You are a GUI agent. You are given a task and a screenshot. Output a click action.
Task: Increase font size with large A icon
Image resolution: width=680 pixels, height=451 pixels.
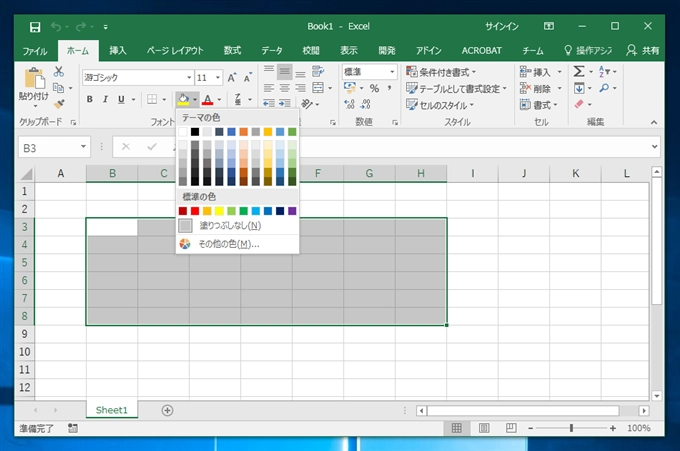pos(232,78)
